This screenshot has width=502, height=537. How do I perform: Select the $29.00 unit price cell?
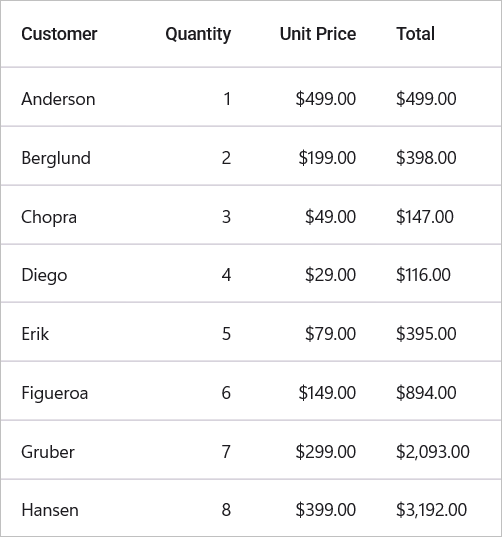(330, 275)
